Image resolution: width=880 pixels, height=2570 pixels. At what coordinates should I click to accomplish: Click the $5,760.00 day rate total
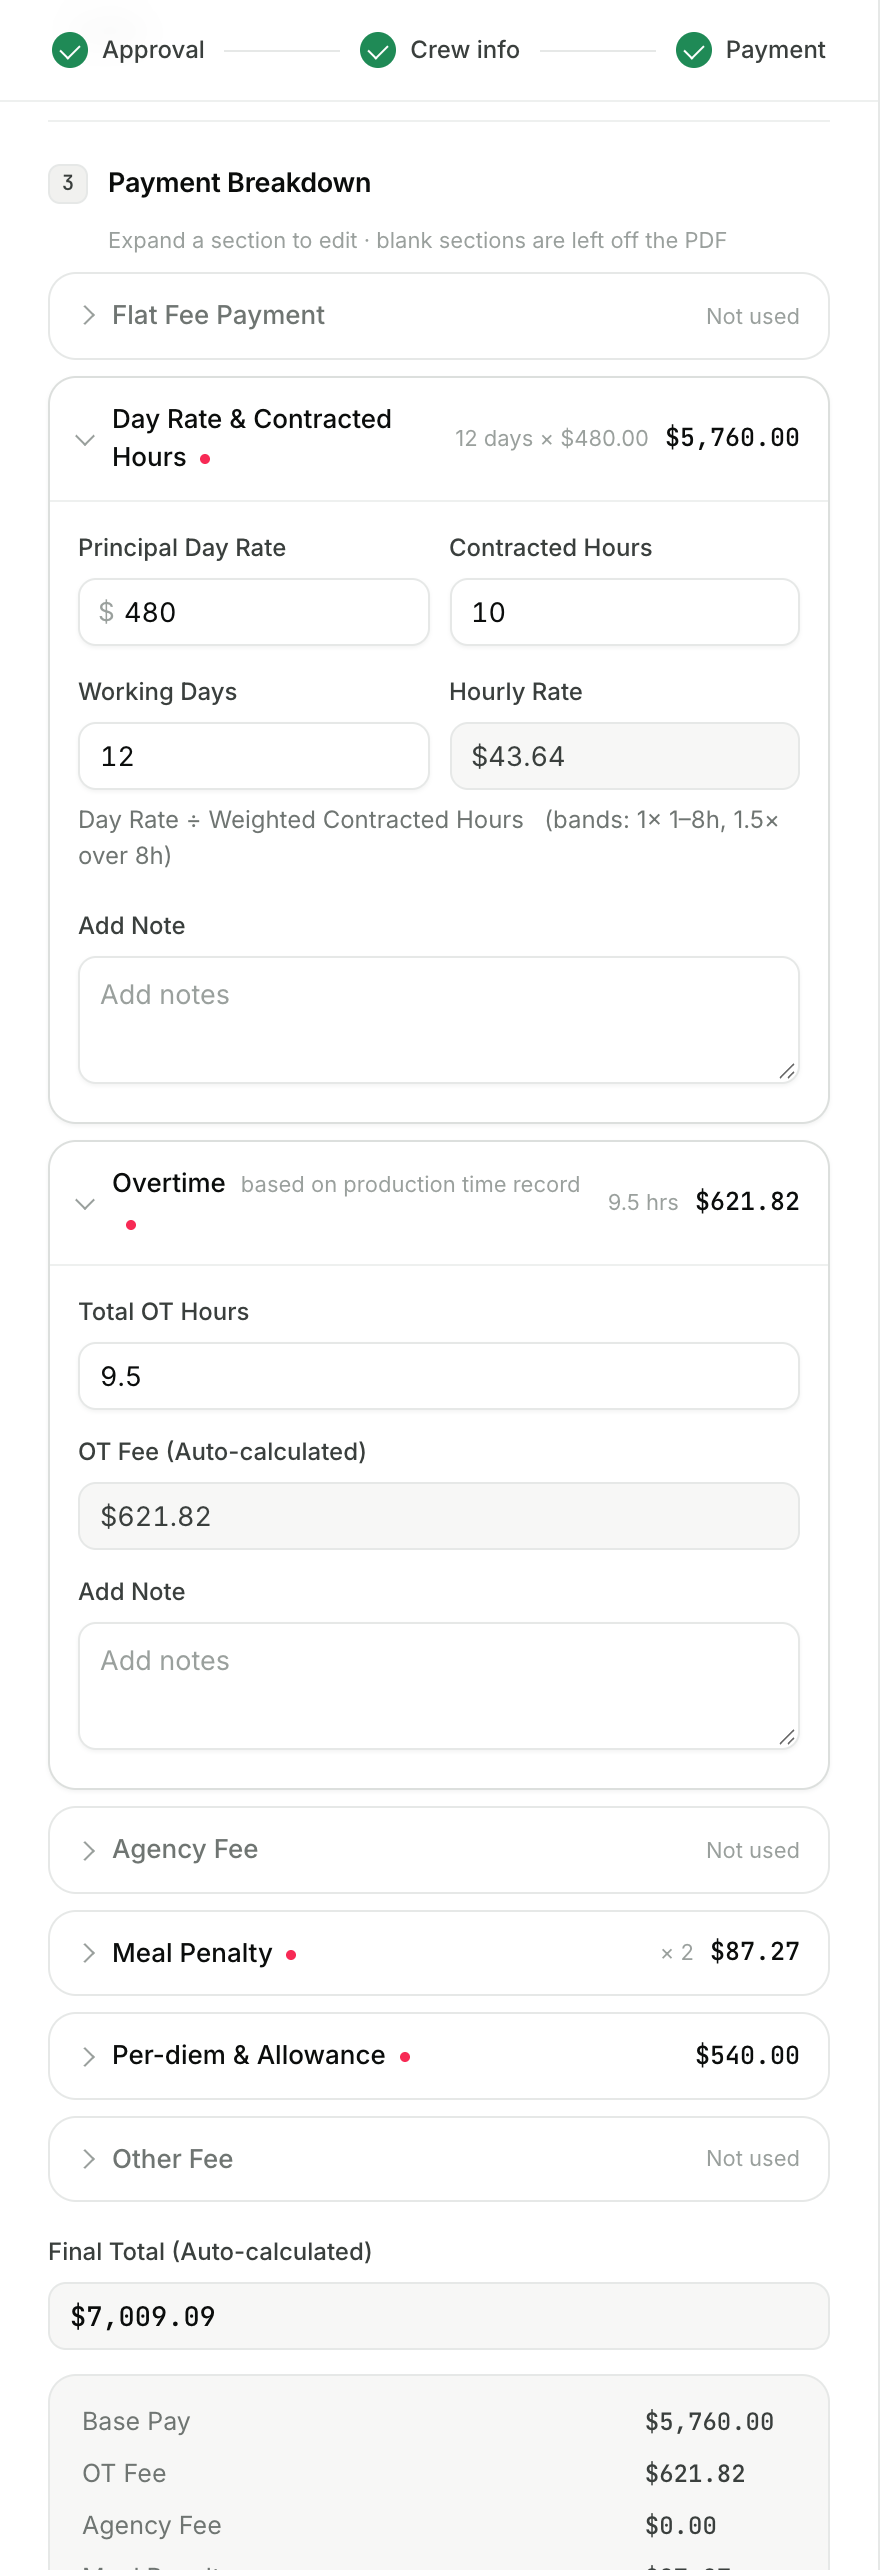click(732, 438)
